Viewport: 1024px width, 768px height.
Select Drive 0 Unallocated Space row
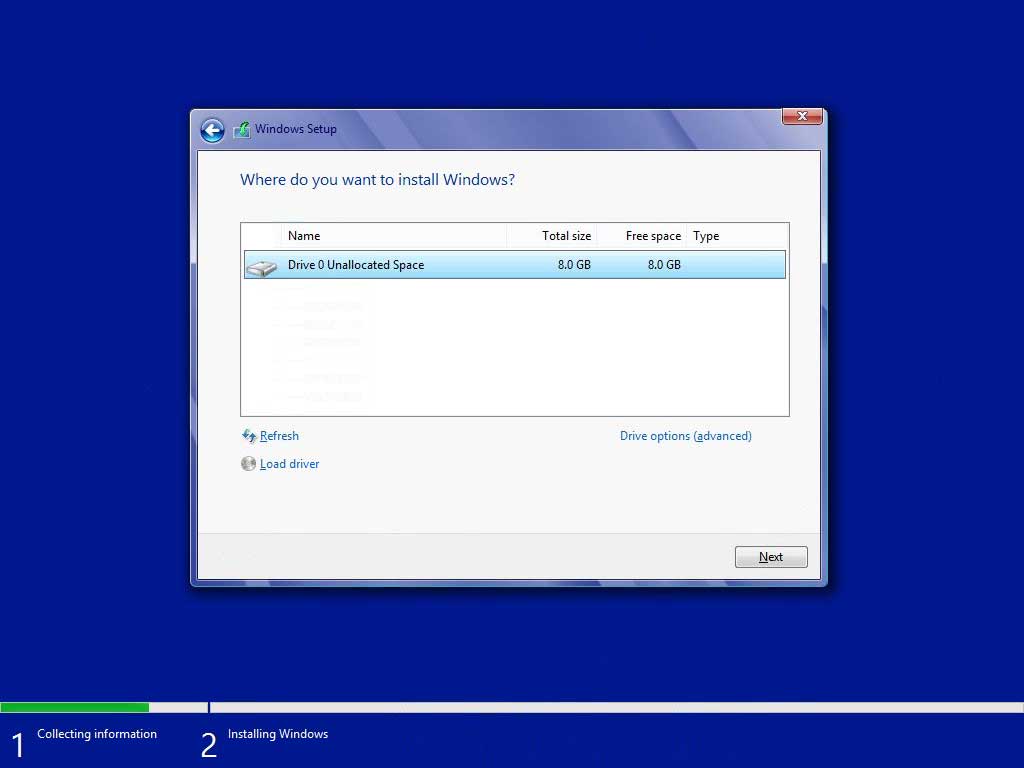pyautogui.click(x=515, y=264)
